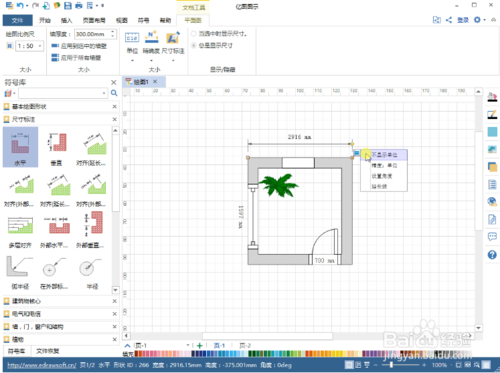The width and height of the screenshot is (500, 373).
Task: Open the settings gear near 登录
Action: [478, 20]
